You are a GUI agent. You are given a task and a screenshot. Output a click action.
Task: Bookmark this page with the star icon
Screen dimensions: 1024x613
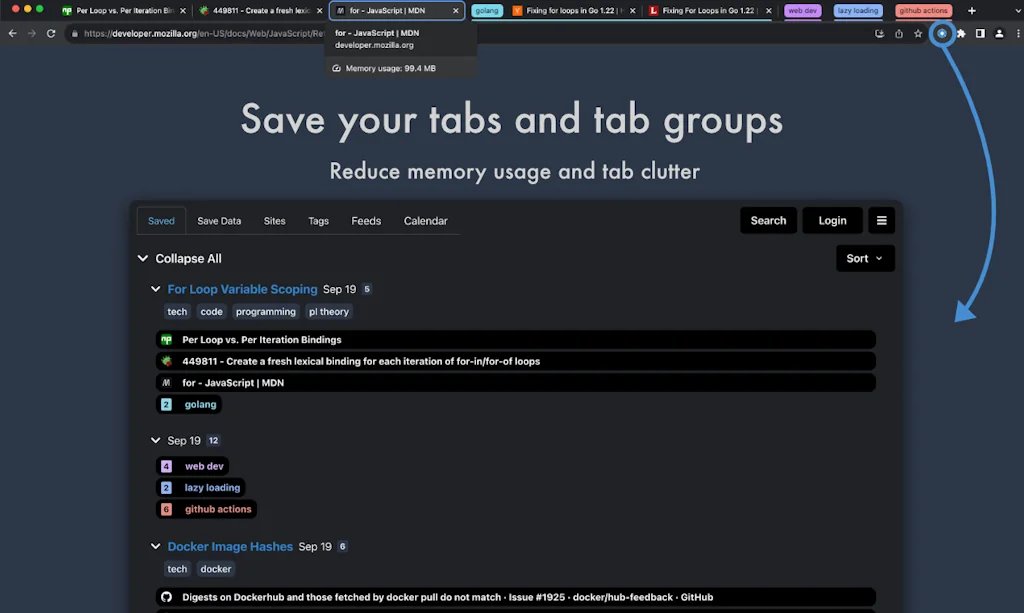(917, 33)
